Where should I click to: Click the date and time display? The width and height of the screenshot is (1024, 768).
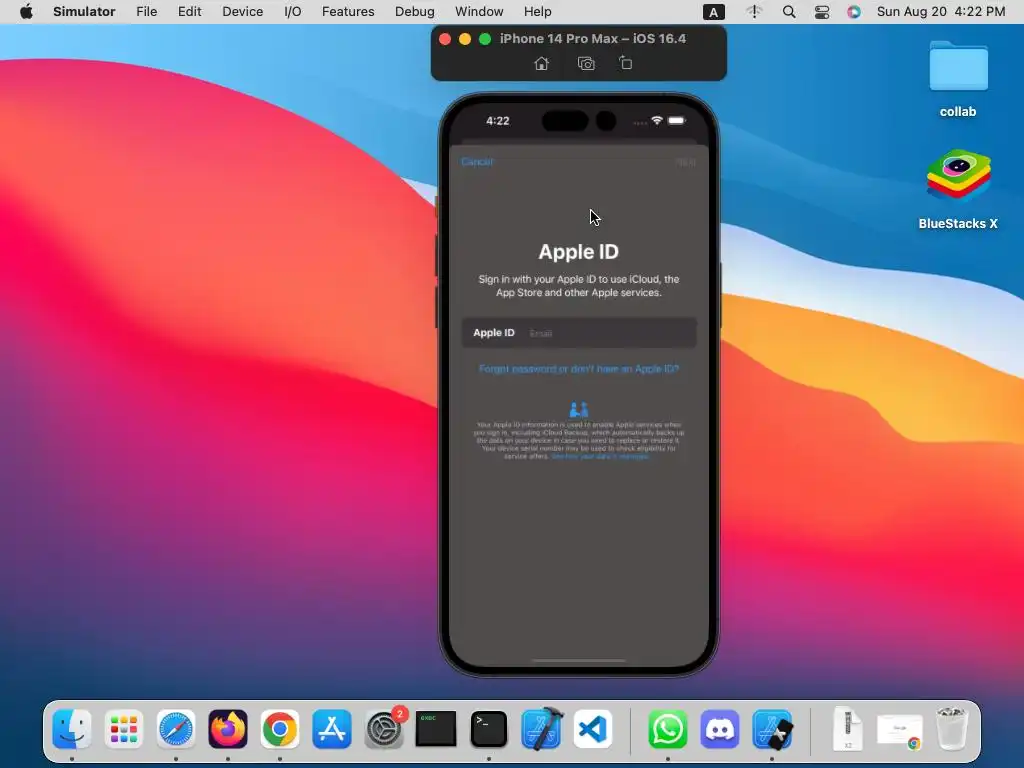941,12
